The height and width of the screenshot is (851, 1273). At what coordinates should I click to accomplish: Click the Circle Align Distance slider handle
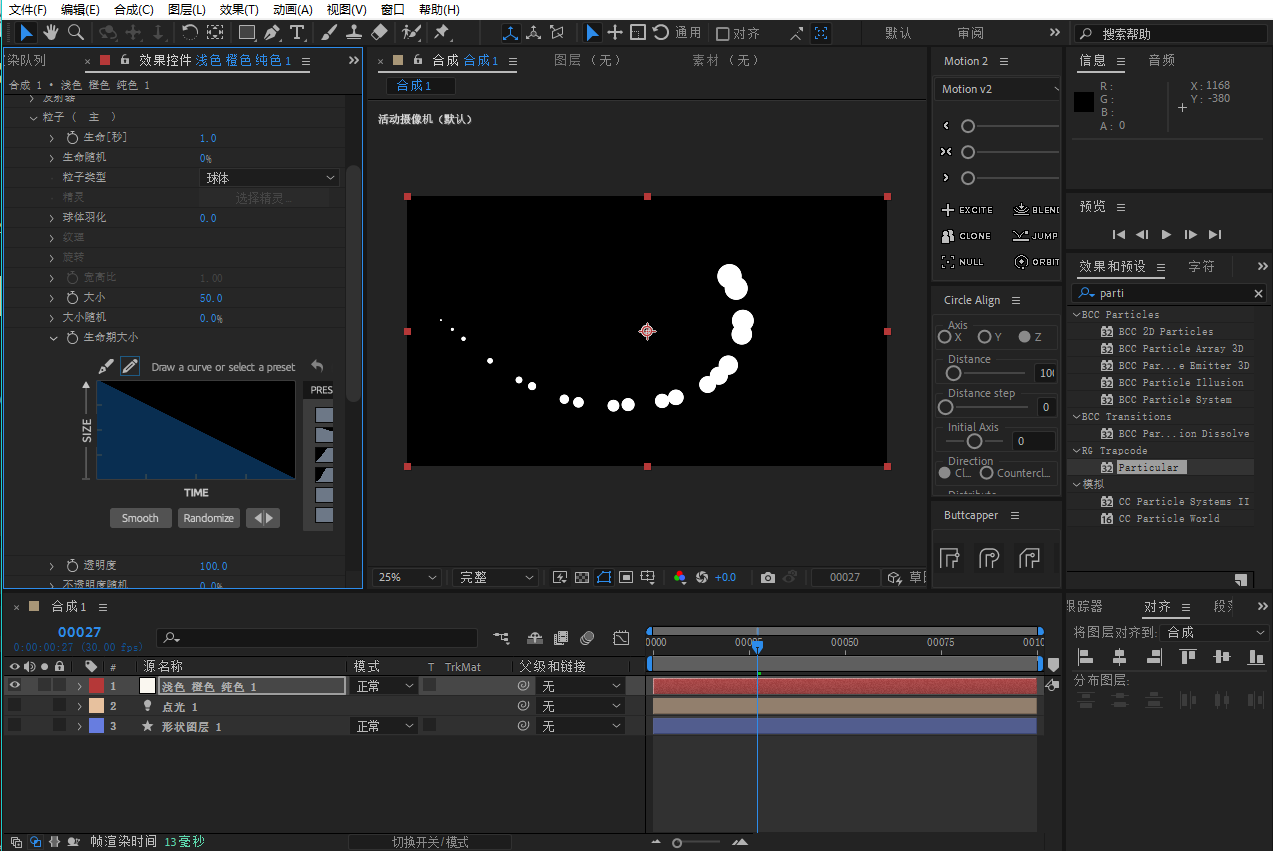(953, 373)
